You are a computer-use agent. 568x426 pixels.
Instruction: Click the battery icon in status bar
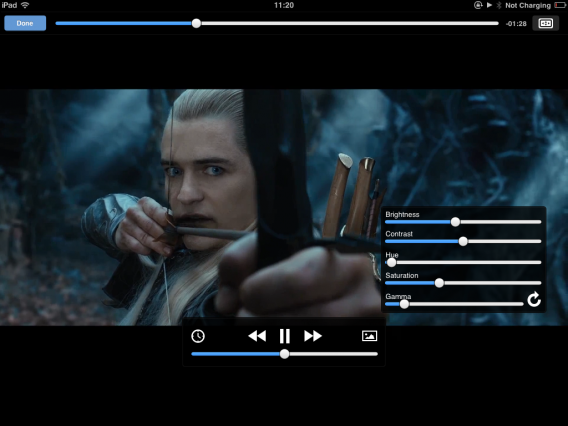[x=560, y=5]
